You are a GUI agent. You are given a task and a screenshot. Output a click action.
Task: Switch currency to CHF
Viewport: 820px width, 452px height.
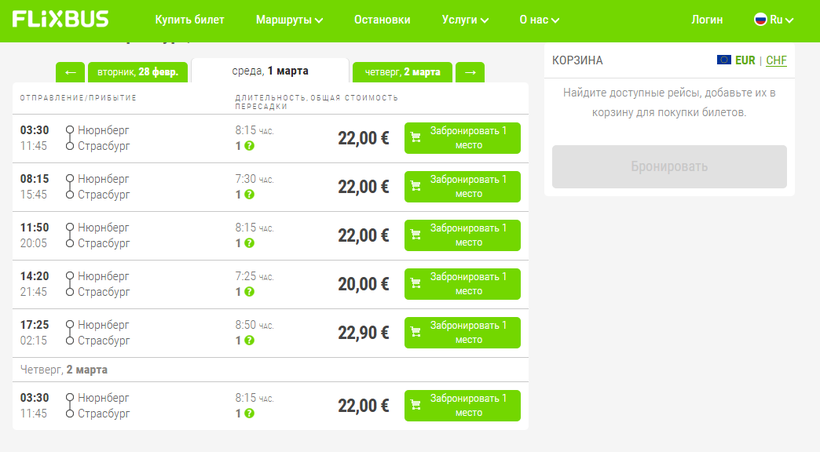coord(777,60)
